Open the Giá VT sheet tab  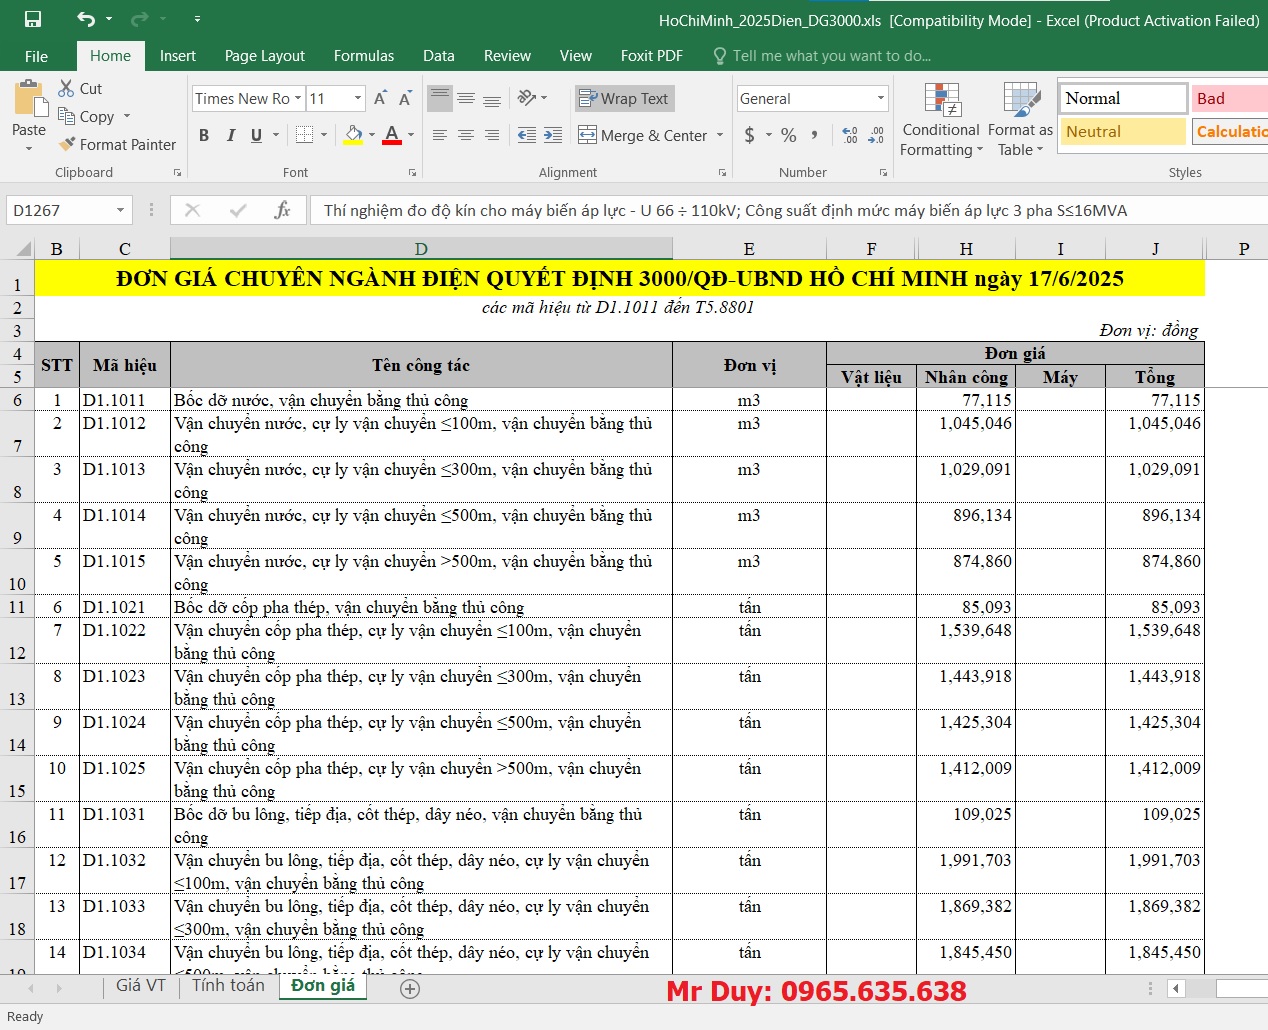pos(140,985)
